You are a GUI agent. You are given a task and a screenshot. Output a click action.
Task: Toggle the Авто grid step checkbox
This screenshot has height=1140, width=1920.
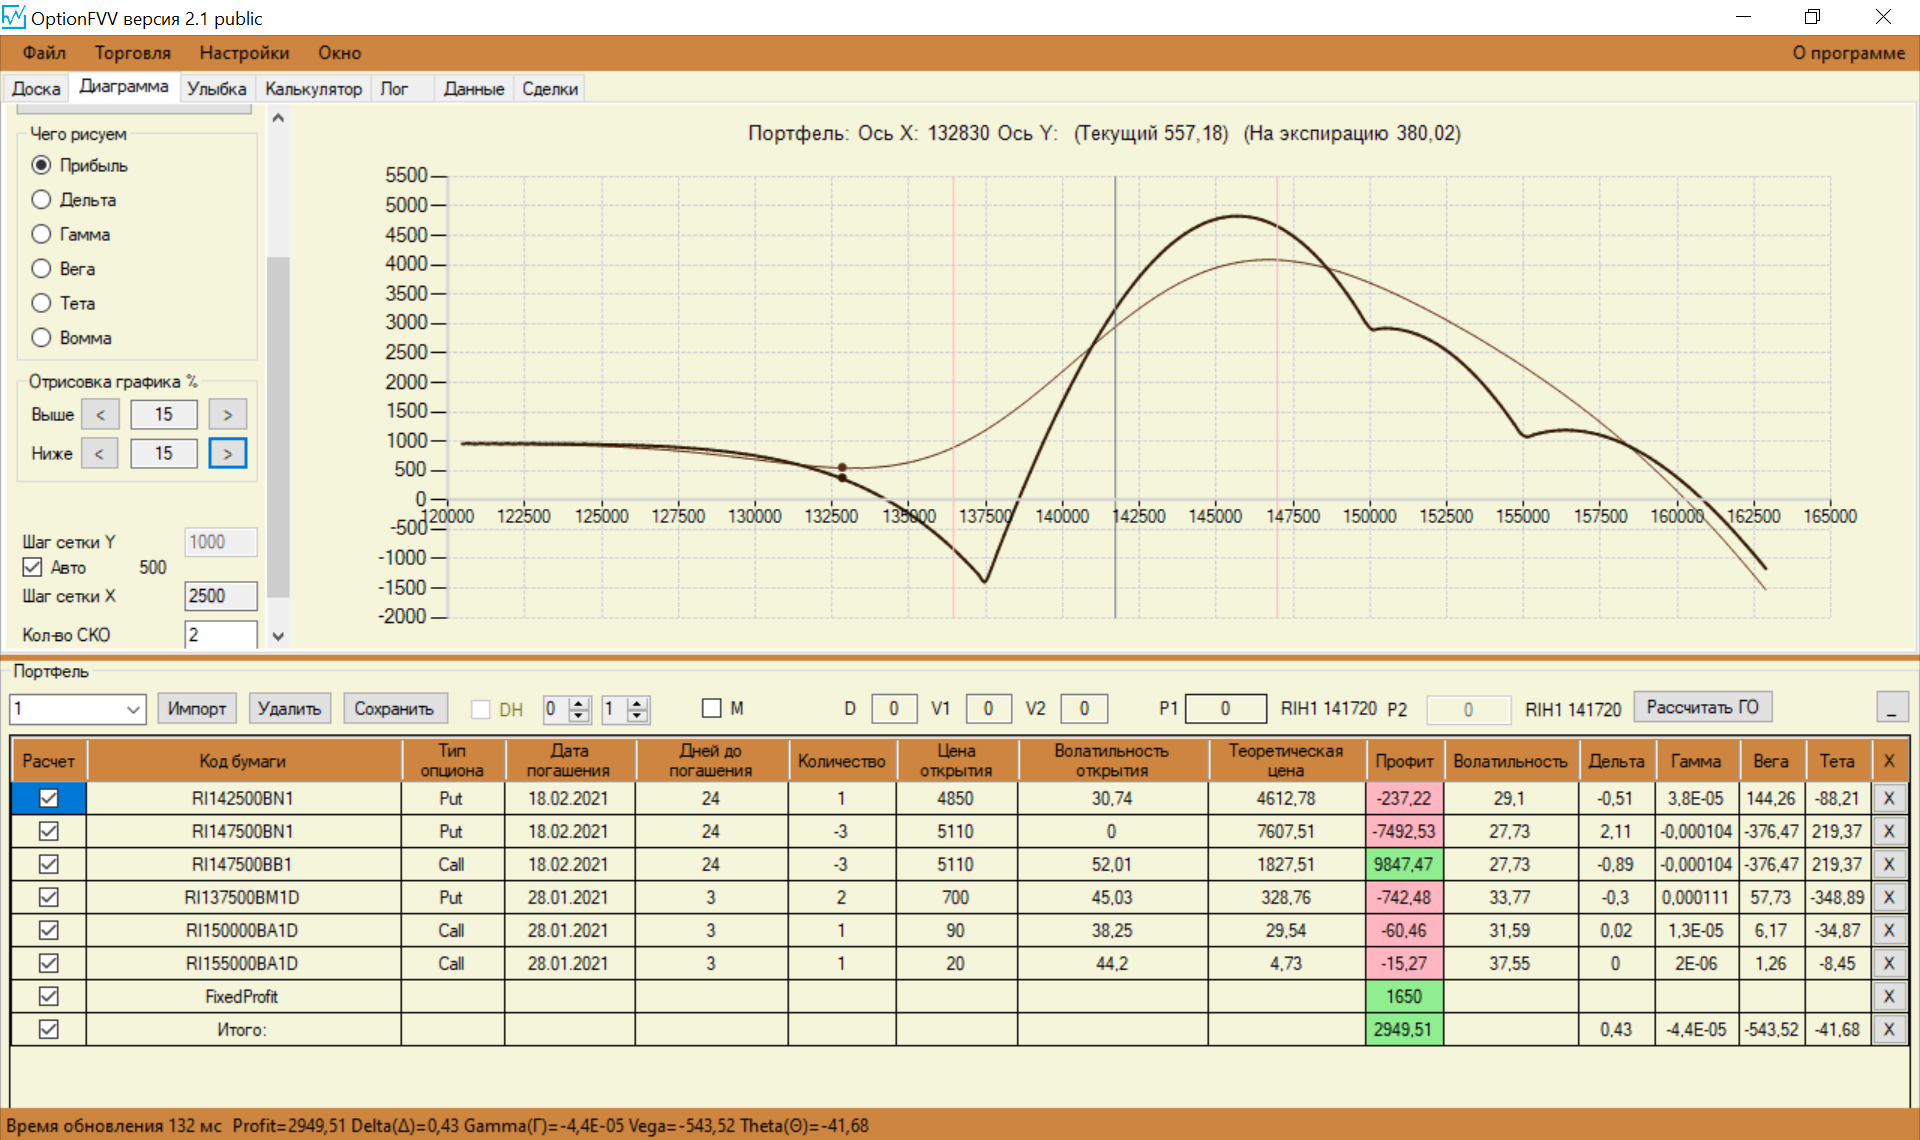[x=33, y=567]
